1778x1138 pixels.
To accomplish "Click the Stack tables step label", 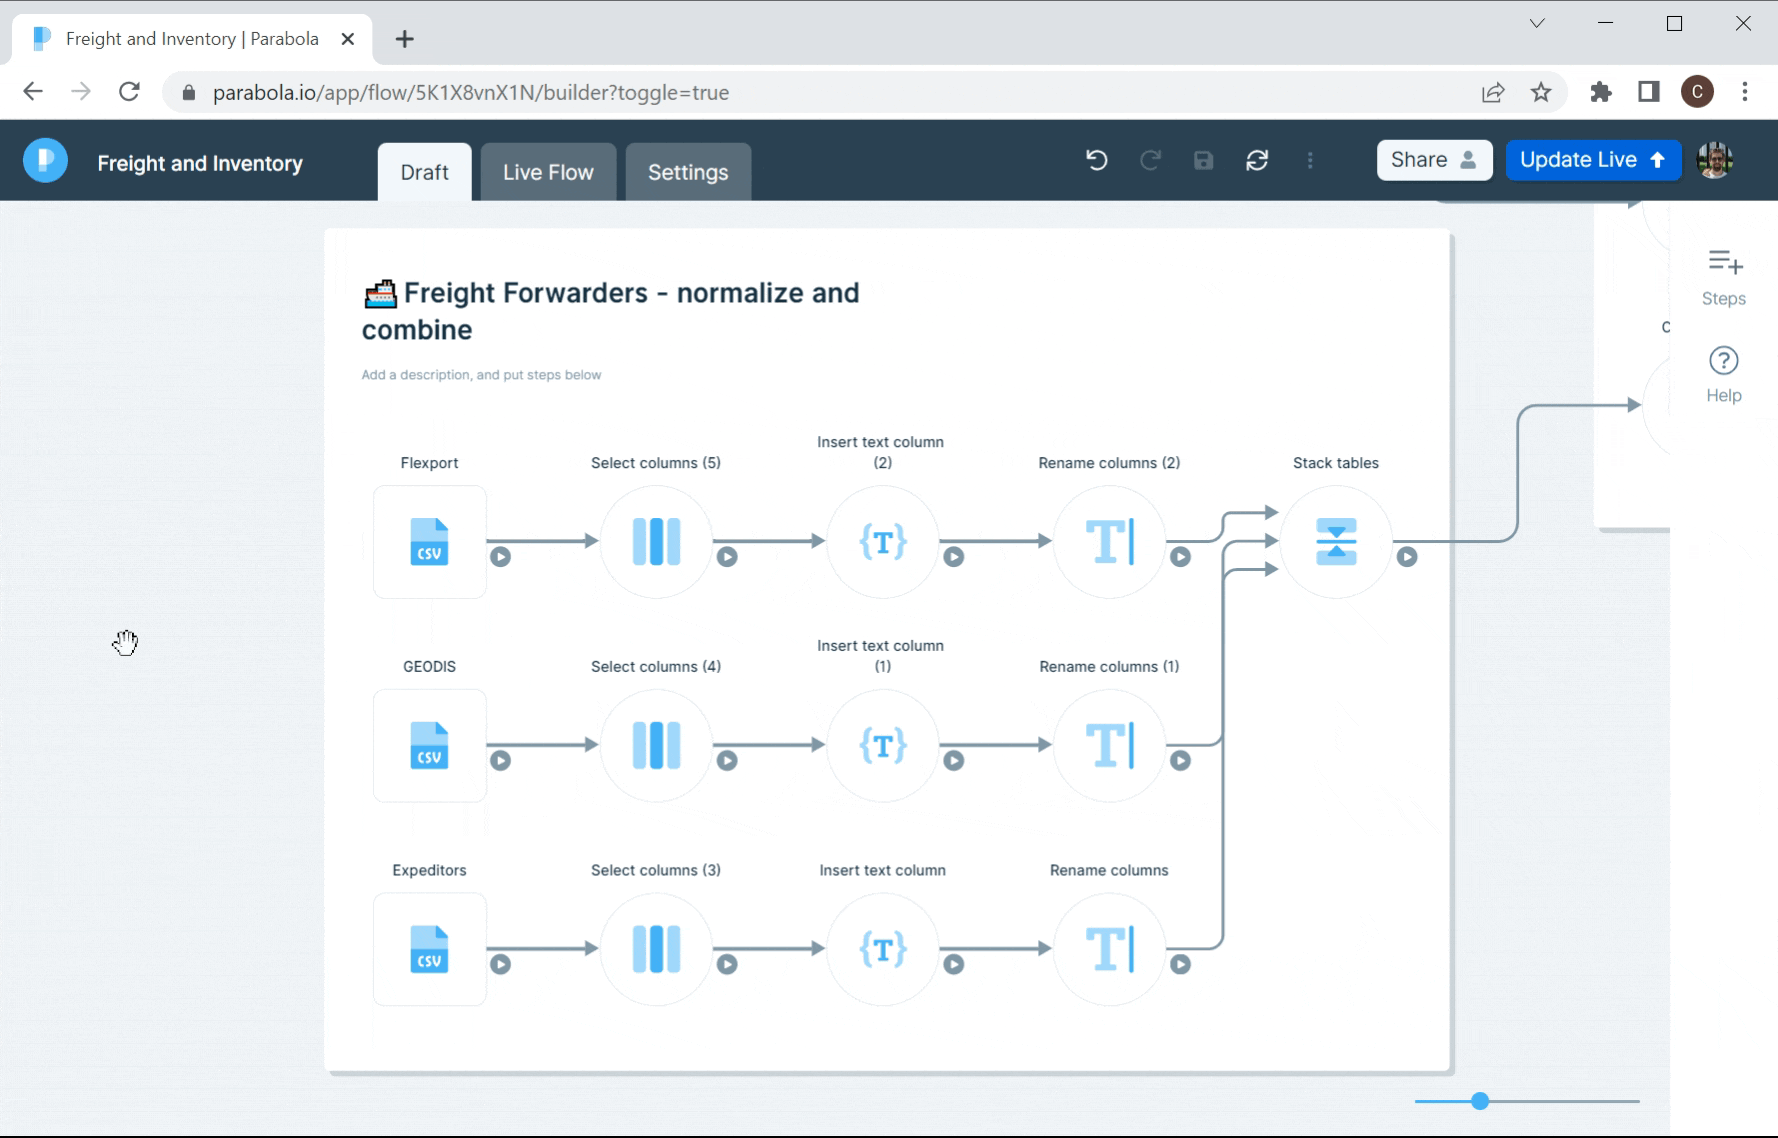I will point(1336,463).
